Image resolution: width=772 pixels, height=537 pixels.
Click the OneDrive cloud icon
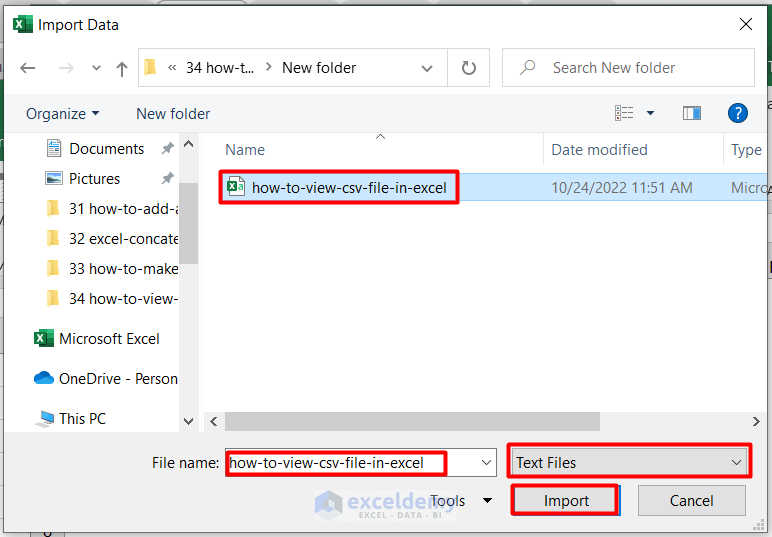coord(44,378)
